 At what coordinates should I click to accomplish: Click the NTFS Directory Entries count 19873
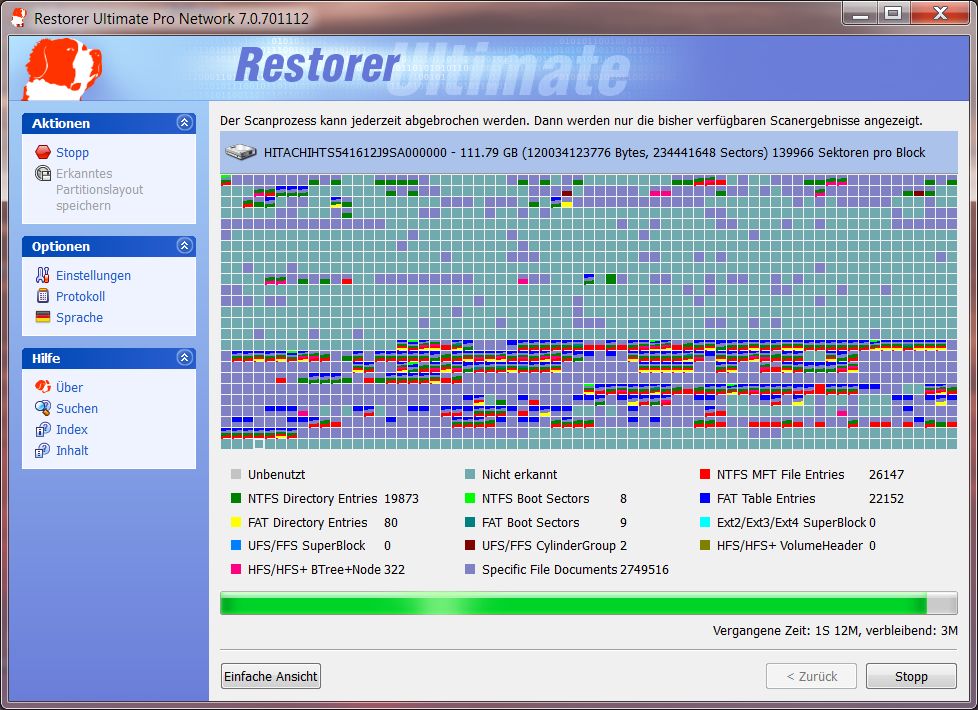point(401,498)
